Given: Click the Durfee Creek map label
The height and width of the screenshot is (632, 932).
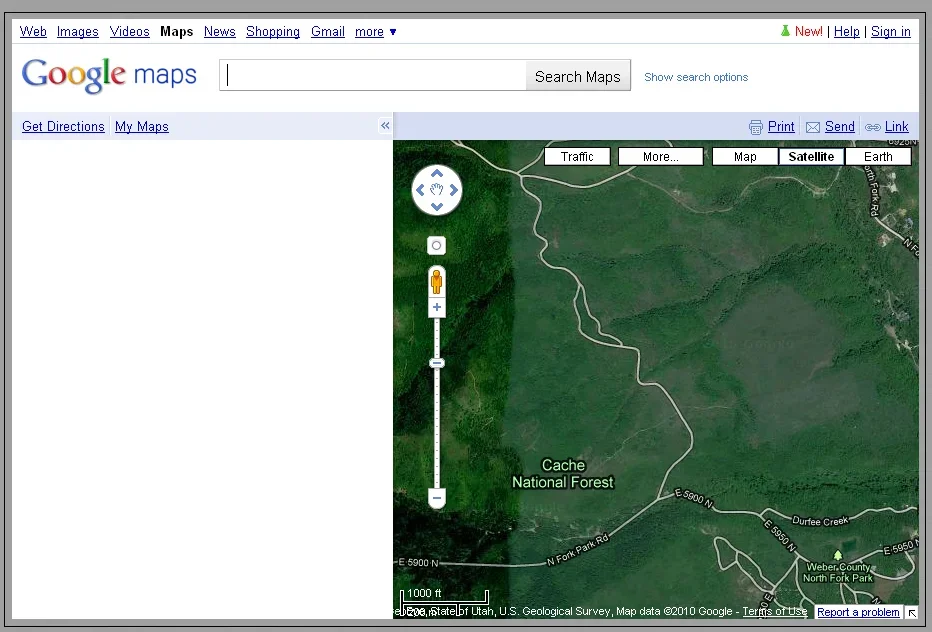Looking at the screenshot, I should [x=820, y=521].
